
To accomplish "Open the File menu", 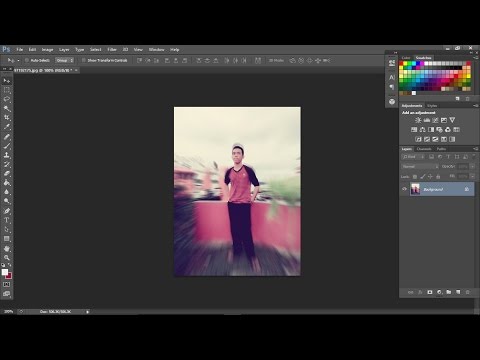I will (x=20, y=49).
